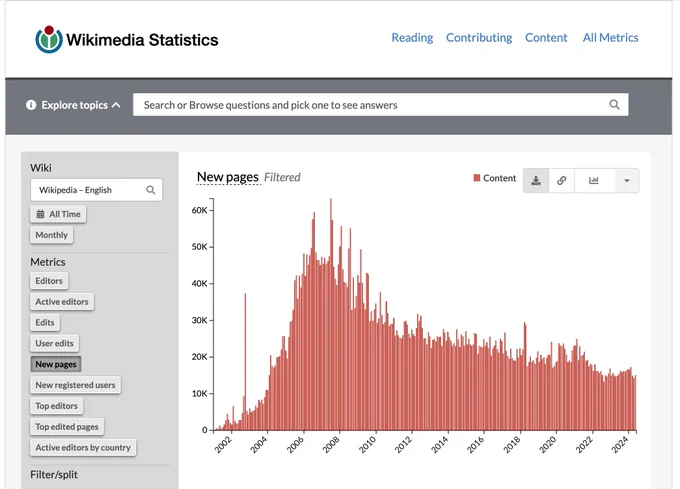Click the Metrics heading

click(48, 262)
